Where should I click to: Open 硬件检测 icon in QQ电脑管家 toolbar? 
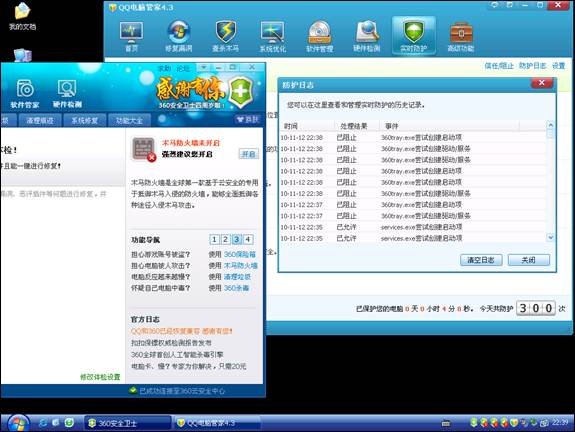pos(367,36)
